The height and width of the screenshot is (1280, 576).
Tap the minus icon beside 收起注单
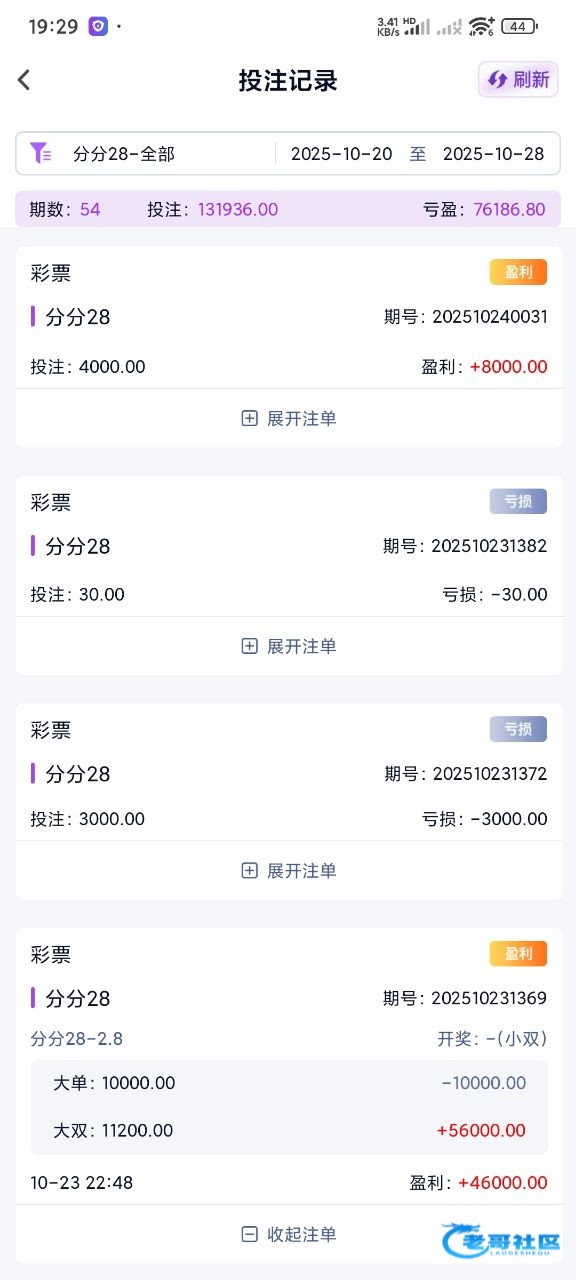coord(250,1234)
